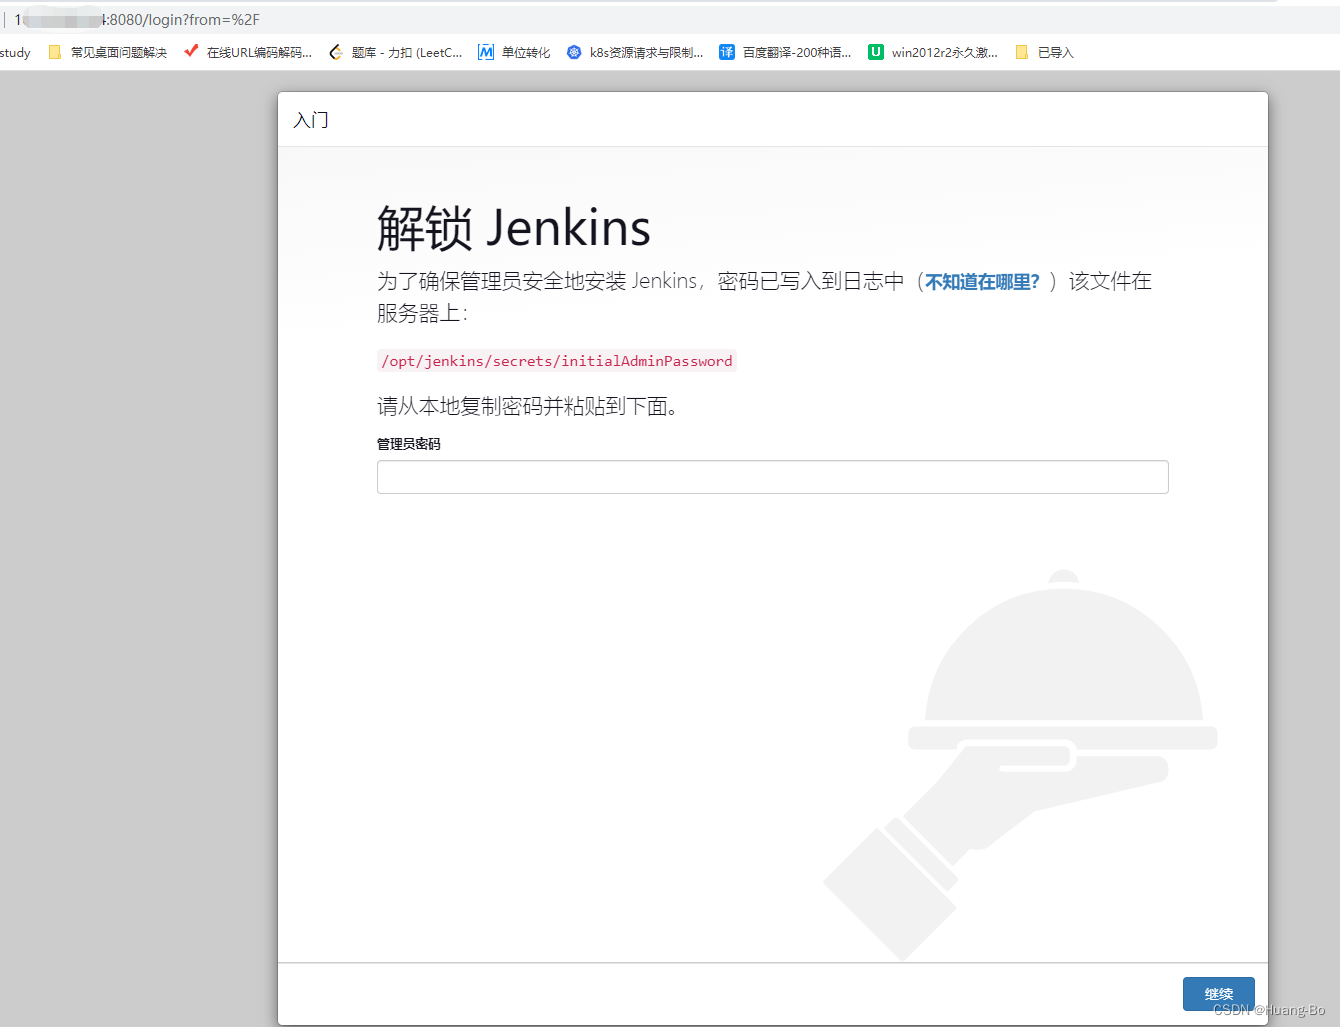Screen dimensions: 1340x1027
Task: Open the win2012r2永久激 bookmark
Action: pos(933,52)
